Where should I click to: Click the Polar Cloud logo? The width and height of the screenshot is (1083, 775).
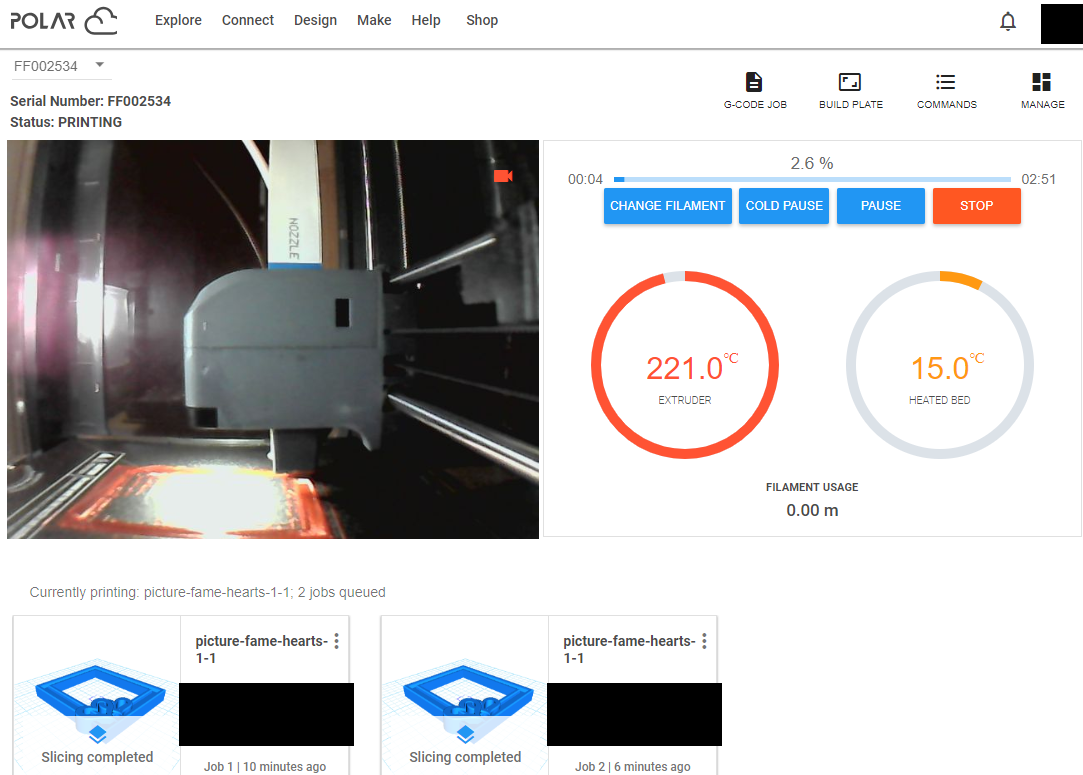(x=64, y=21)
